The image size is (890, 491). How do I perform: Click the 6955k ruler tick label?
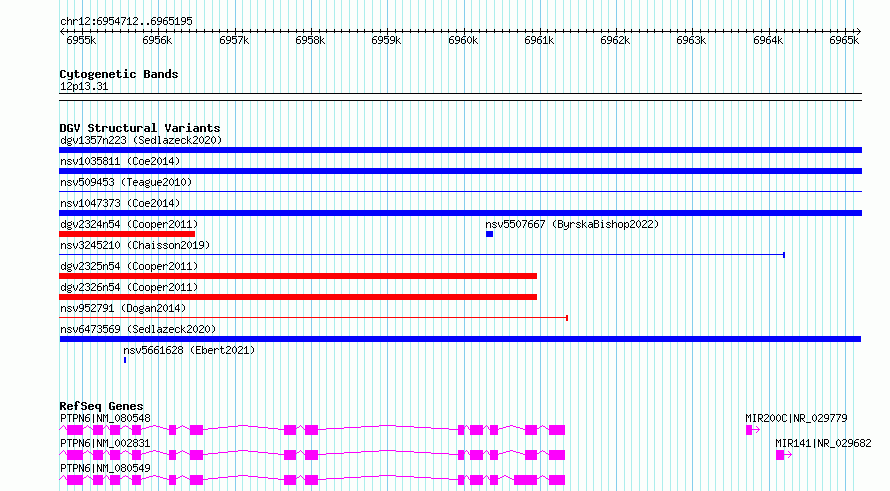click(81, 40)
